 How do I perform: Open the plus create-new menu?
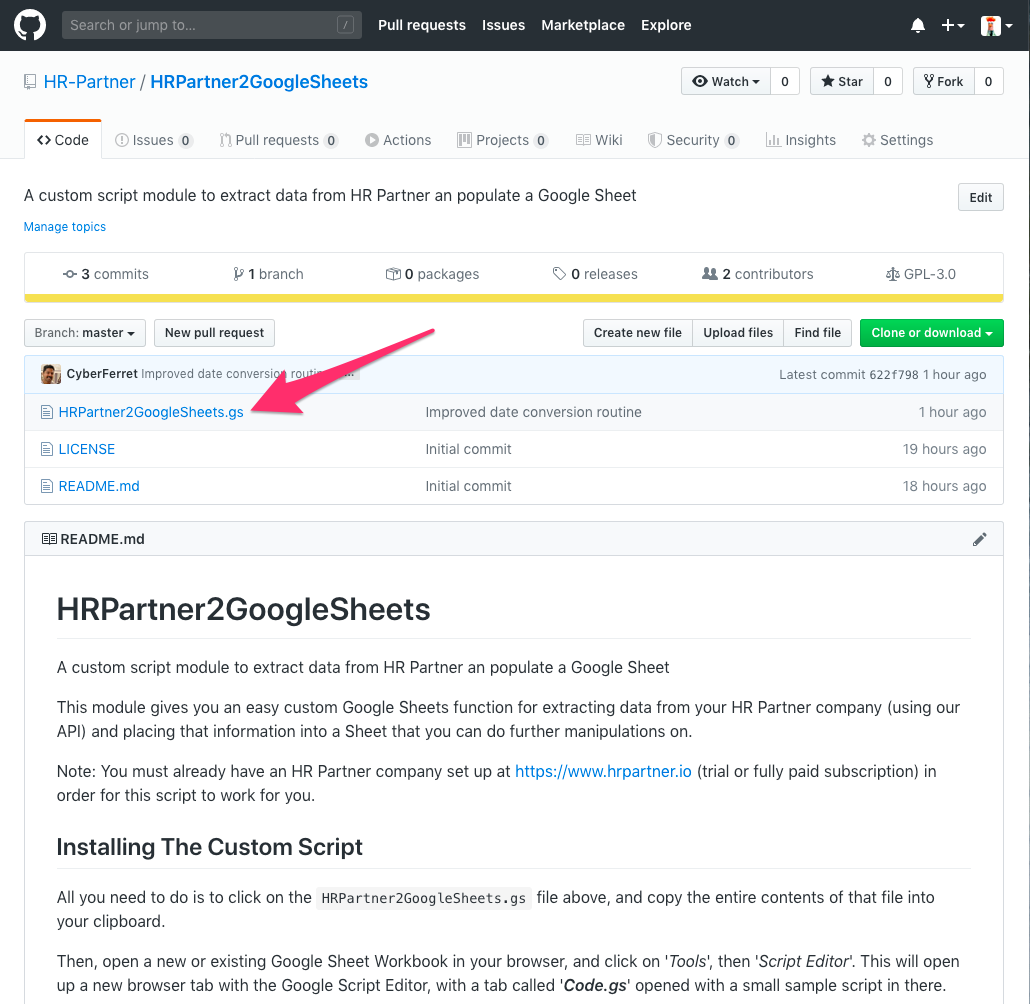pyautogui.click(x=952, y=26)
